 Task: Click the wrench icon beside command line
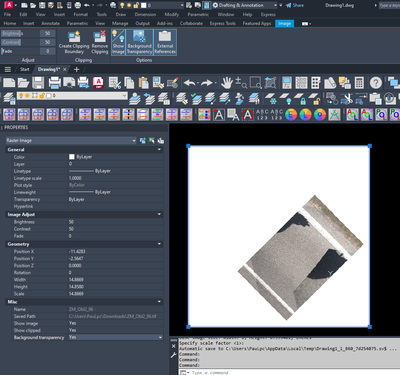tap(173, 355)
